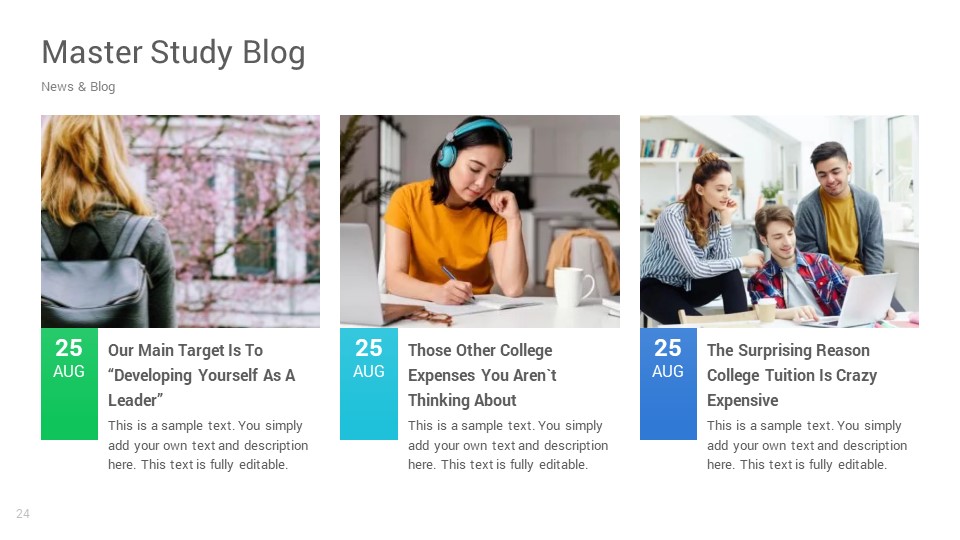The width and height of the screenshot is (960, 540).
Task: Open the "Those Other College Expenses" headline
Action: pyautogui.click(x=482, y=375)
